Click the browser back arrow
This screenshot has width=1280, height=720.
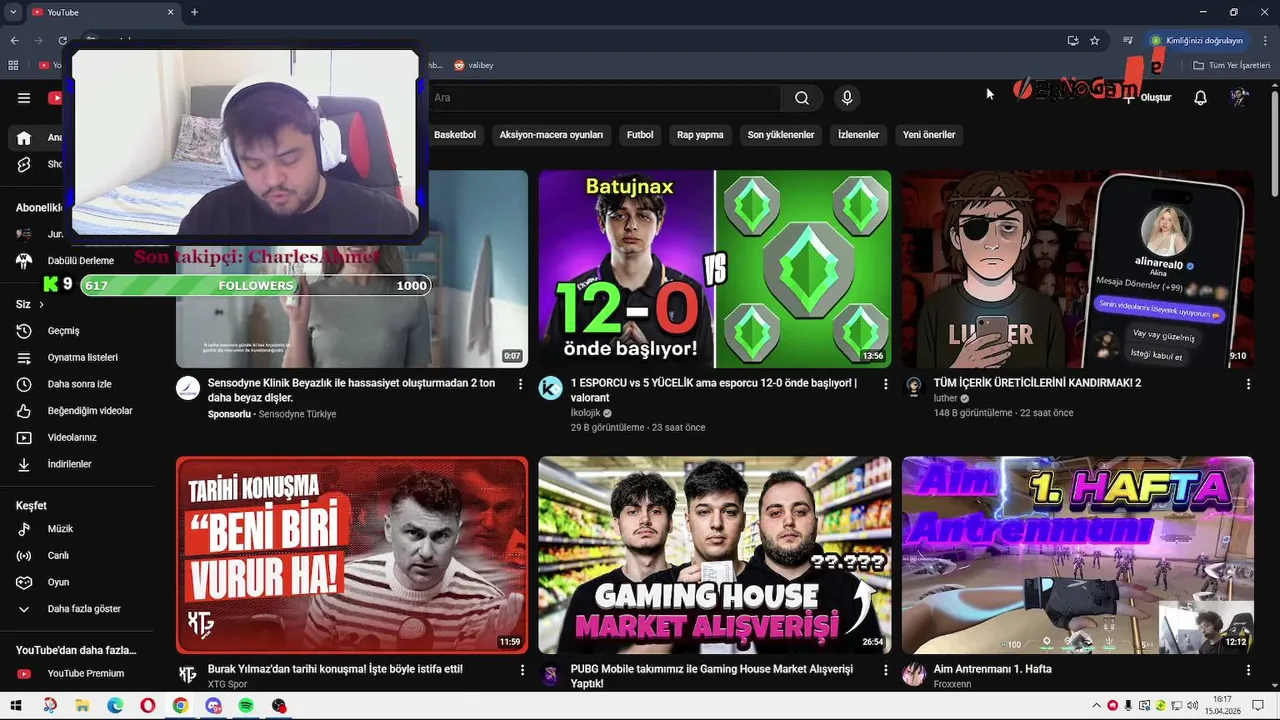coord(14,41)
